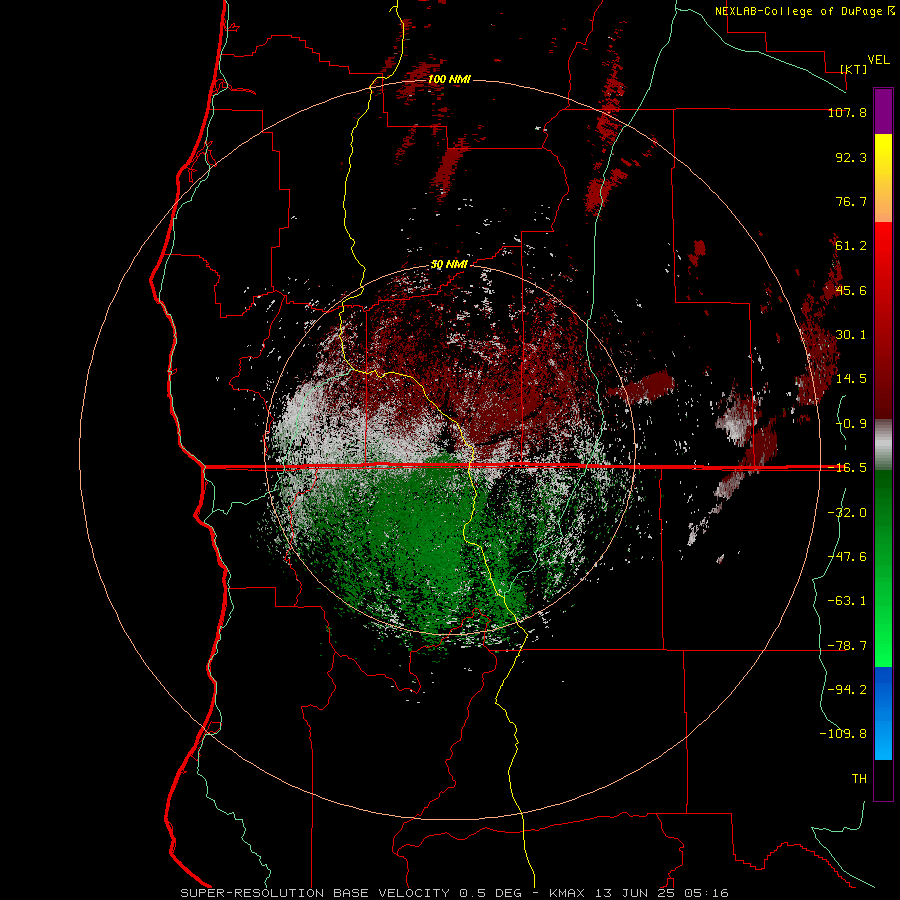Select the 61.2 scale value
The height and width of the screenshot is (900, 900).
[851, 246]
